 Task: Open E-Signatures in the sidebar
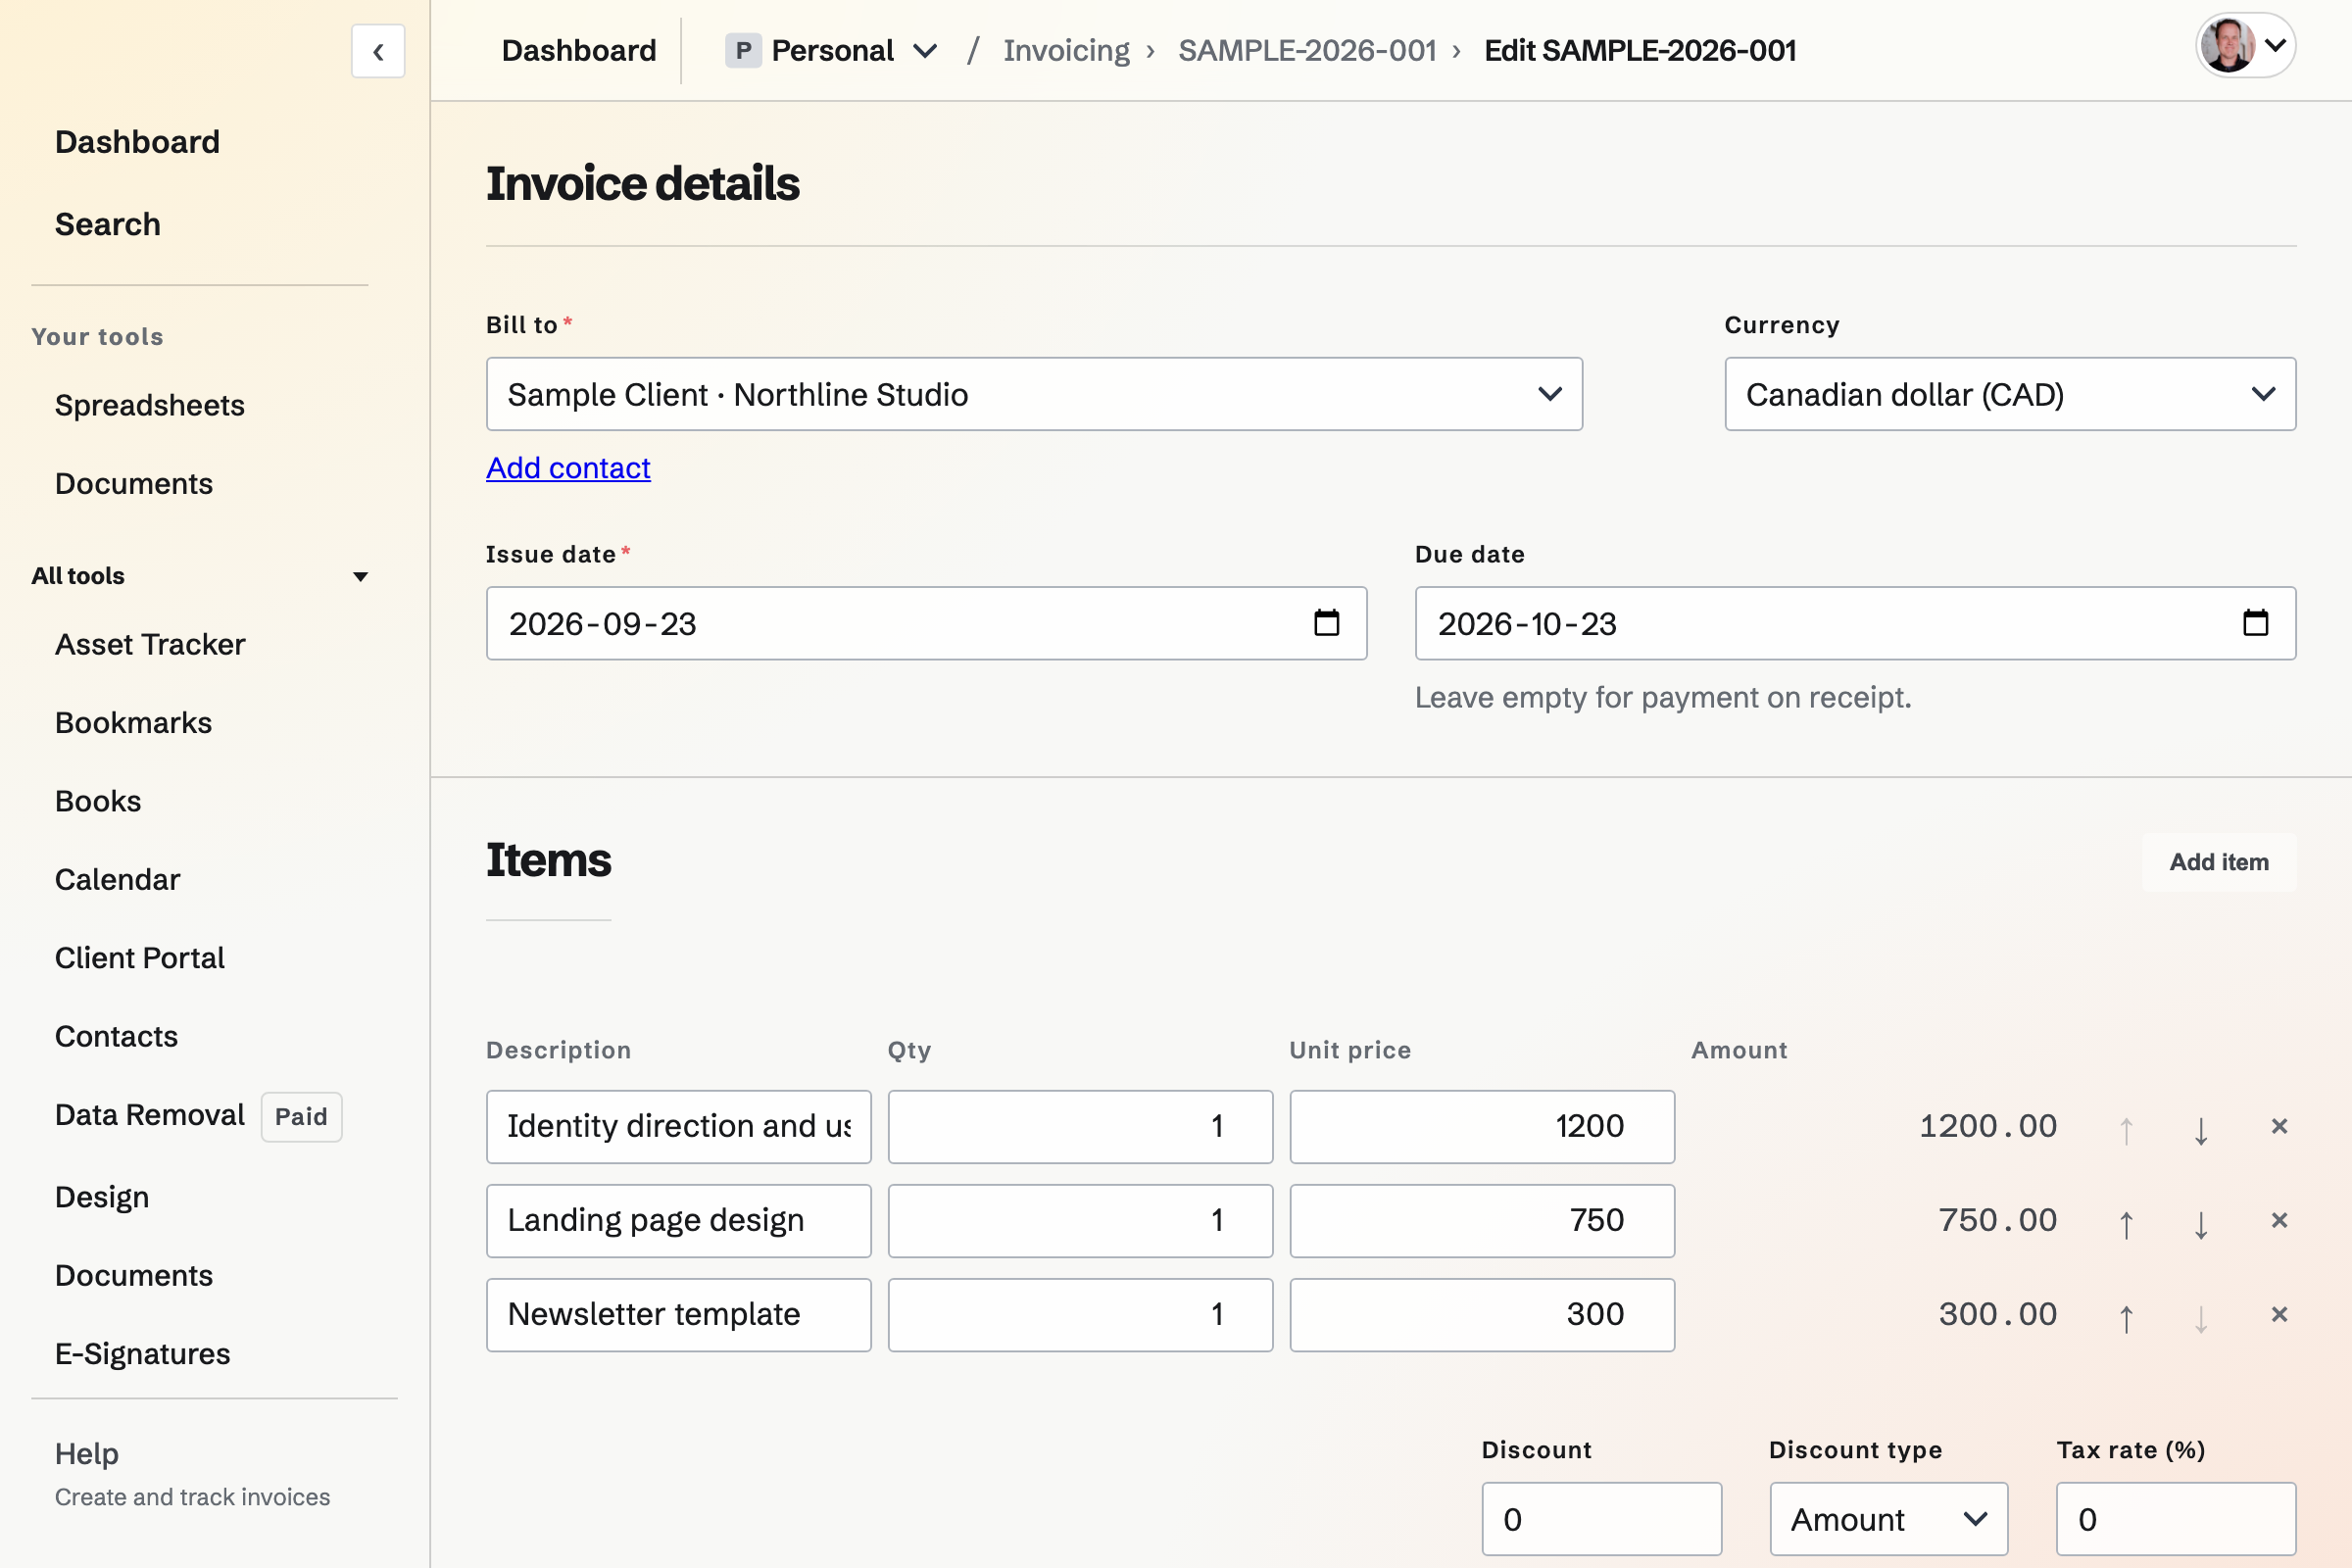[142, 1354]
